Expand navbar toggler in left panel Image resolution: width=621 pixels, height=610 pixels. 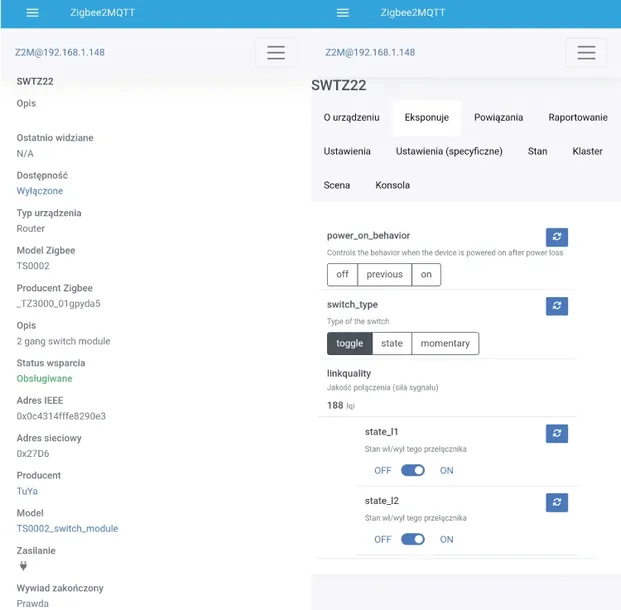[x=276, y=52]
